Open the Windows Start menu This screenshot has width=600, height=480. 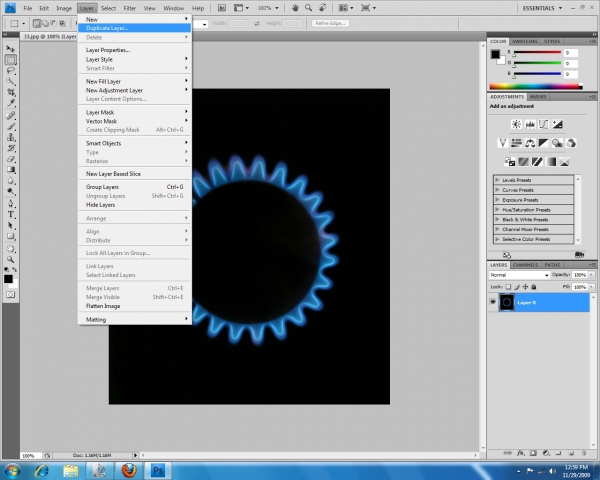(x=12, y=470)
